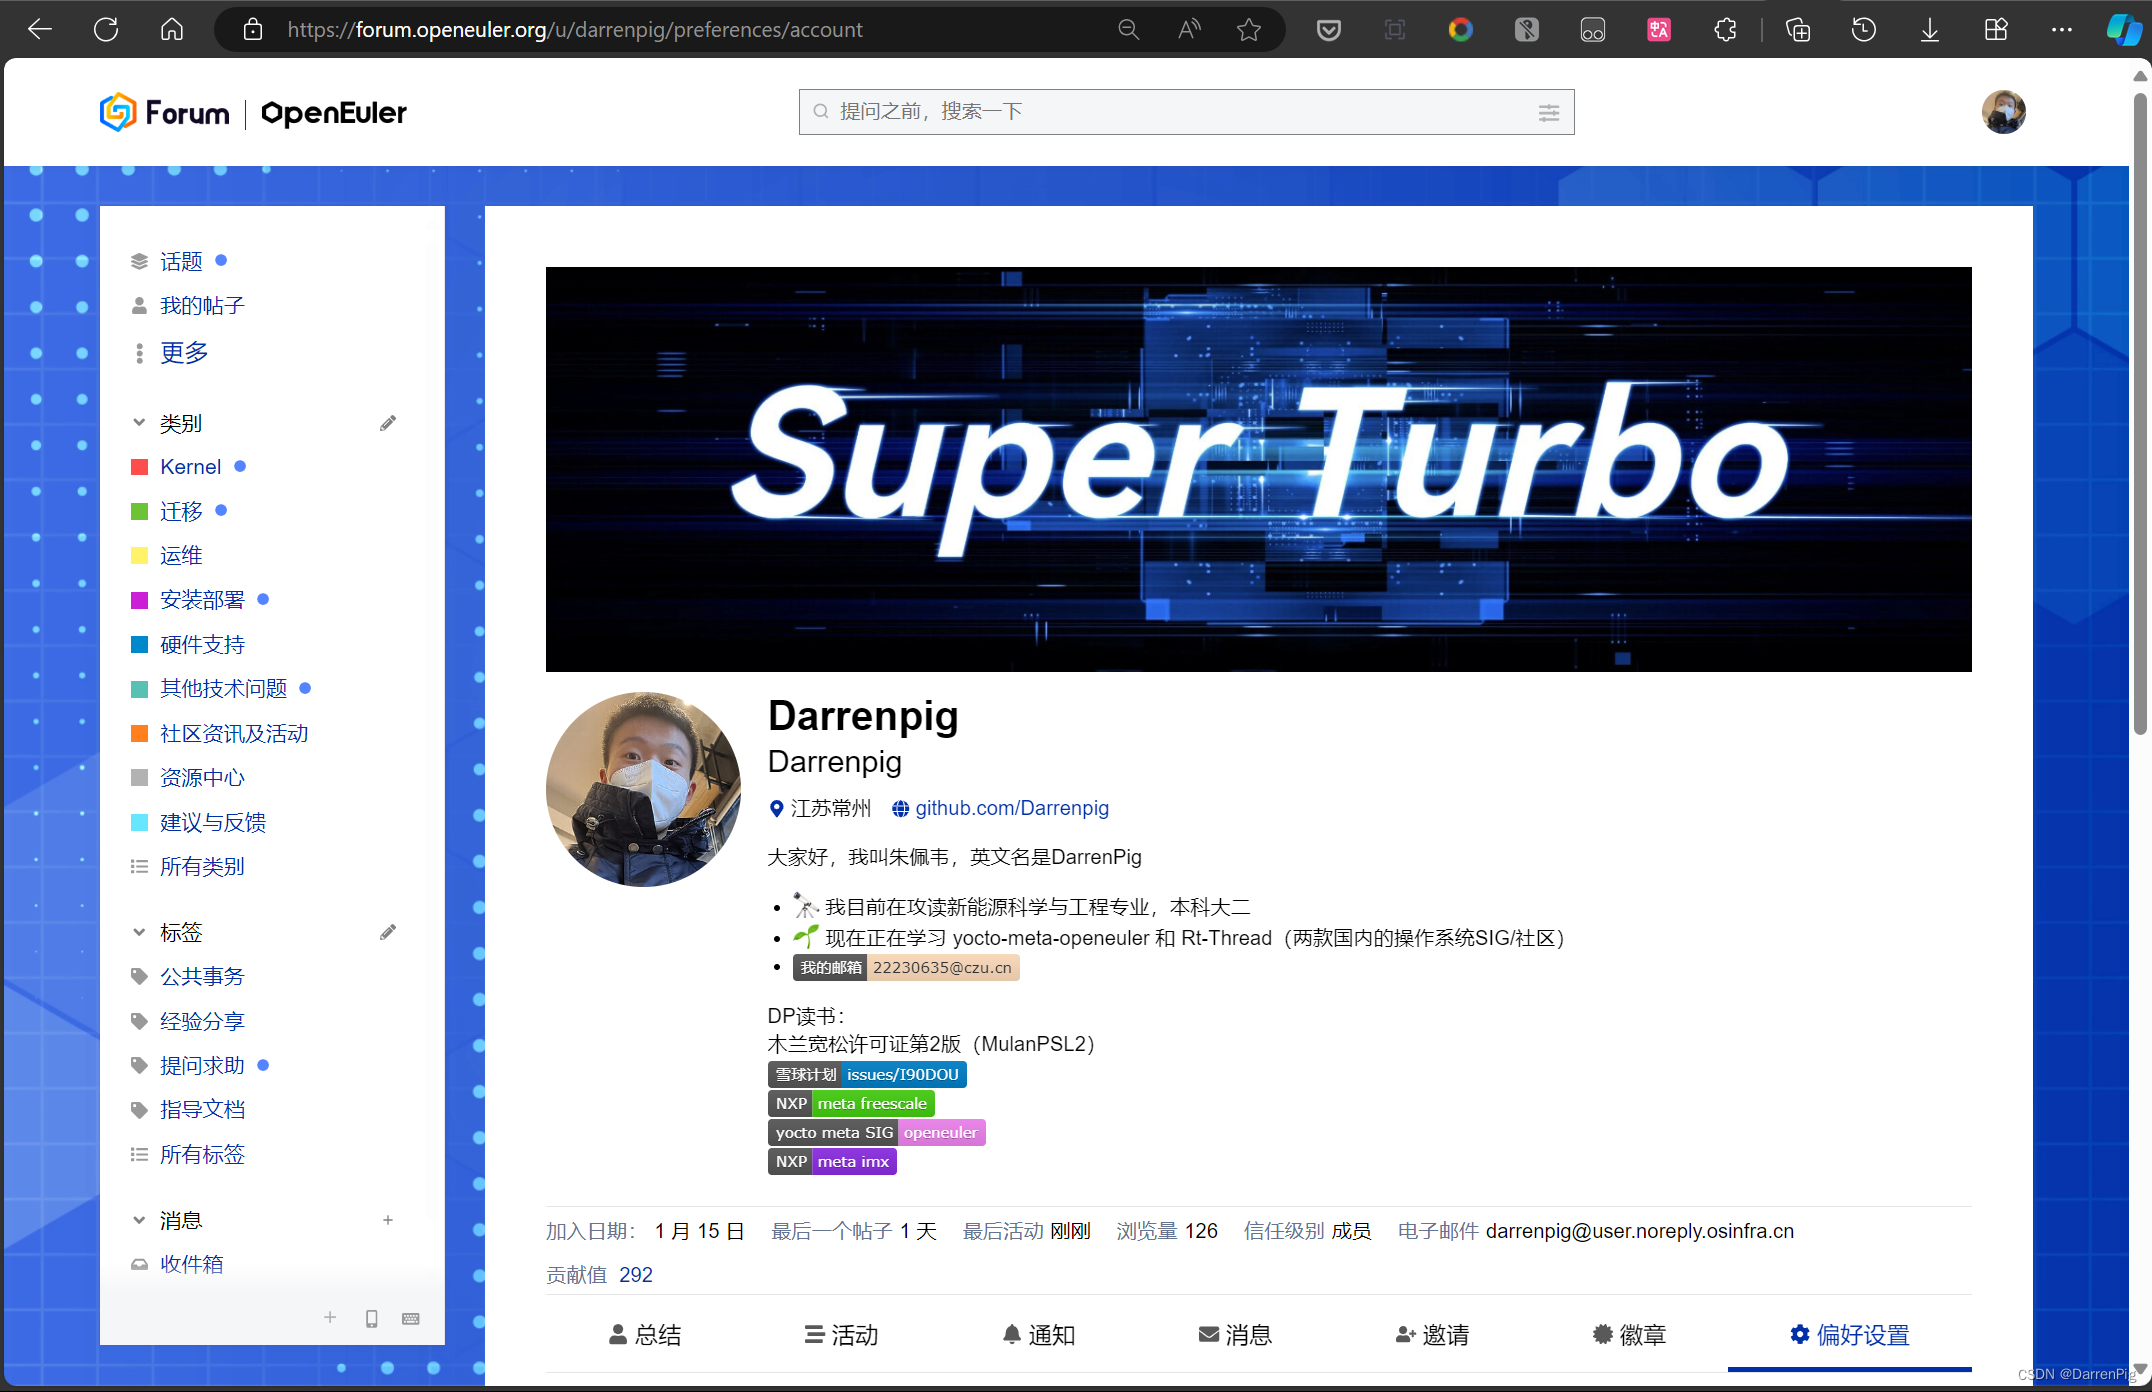
Task: Reload the page with refresh icon
Action: (106, 30)
